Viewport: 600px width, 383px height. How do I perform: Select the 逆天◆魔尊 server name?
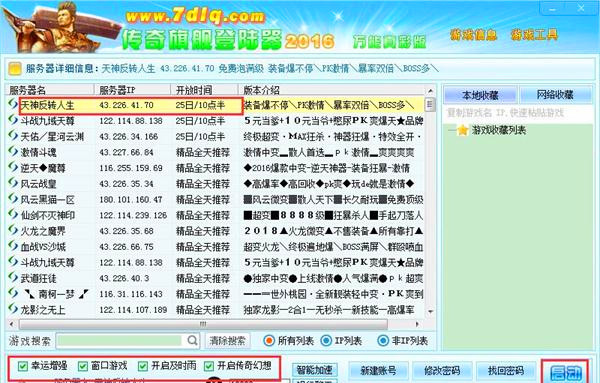point(43,168)
